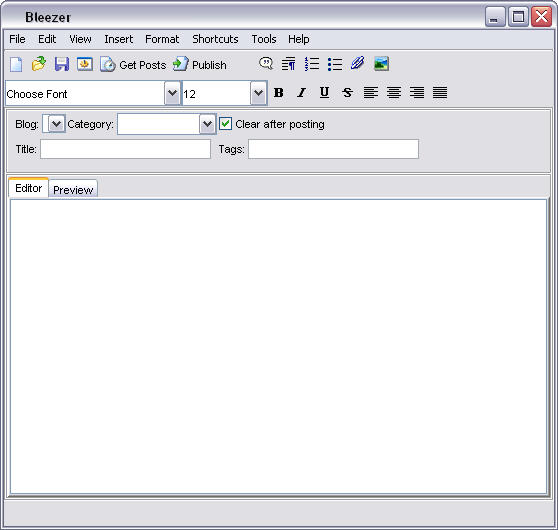Save the post with the floppy disk icon

[62, 64]
